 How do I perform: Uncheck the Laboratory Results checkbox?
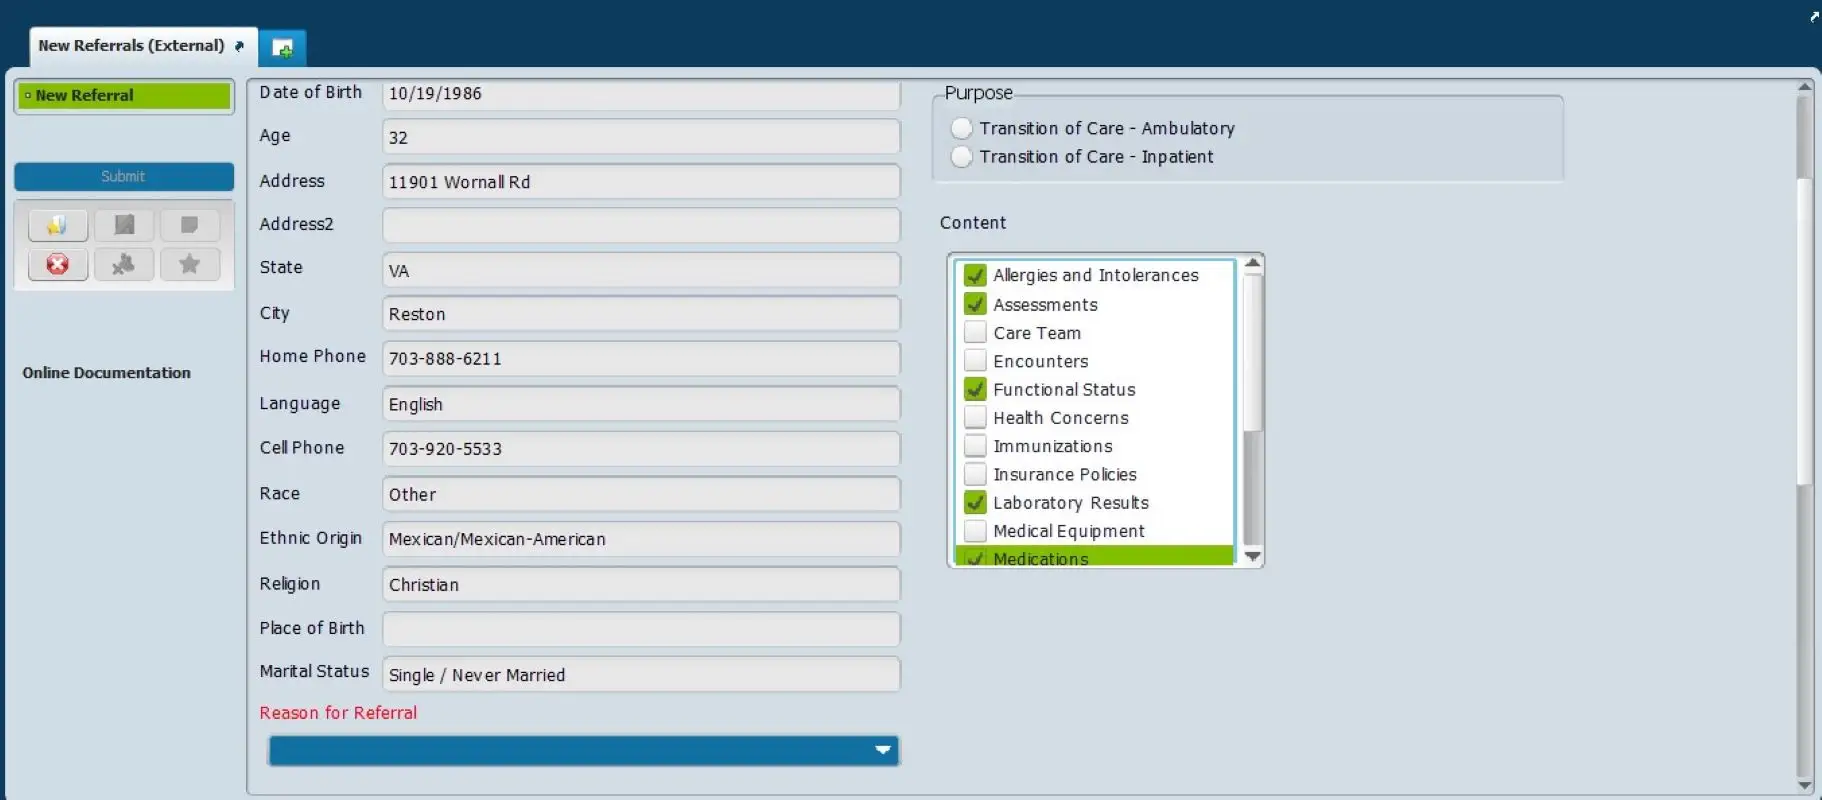tap(975, 502)
